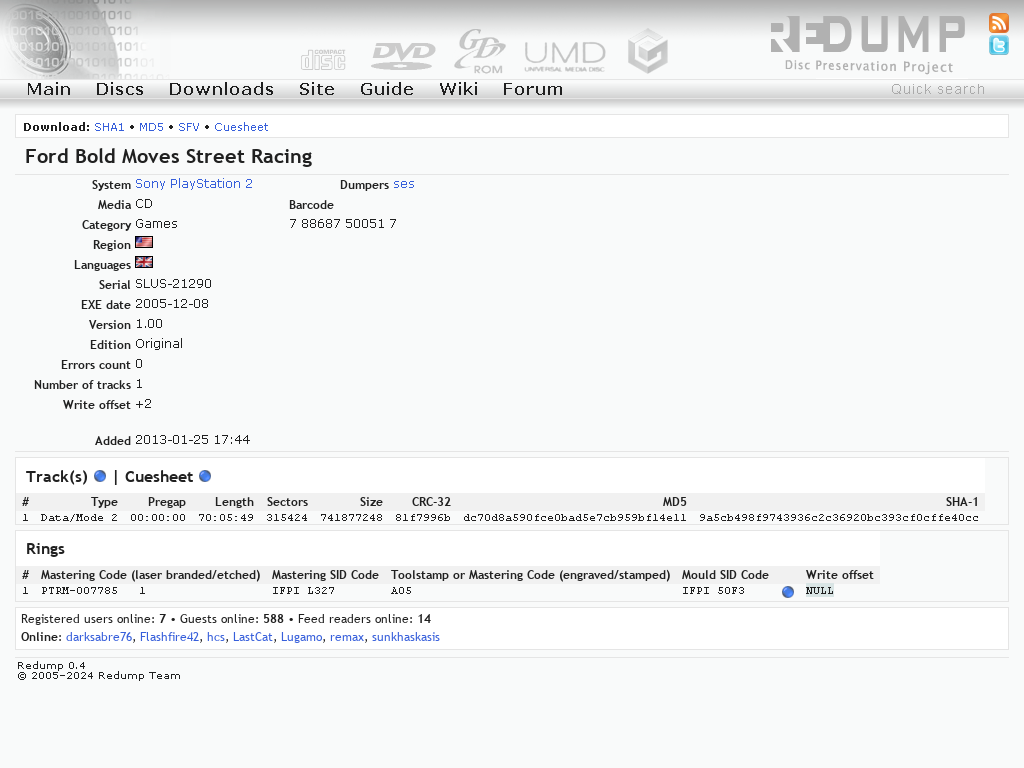Open the Sony PlayStation 2 system link

click(x=194, y=184)
